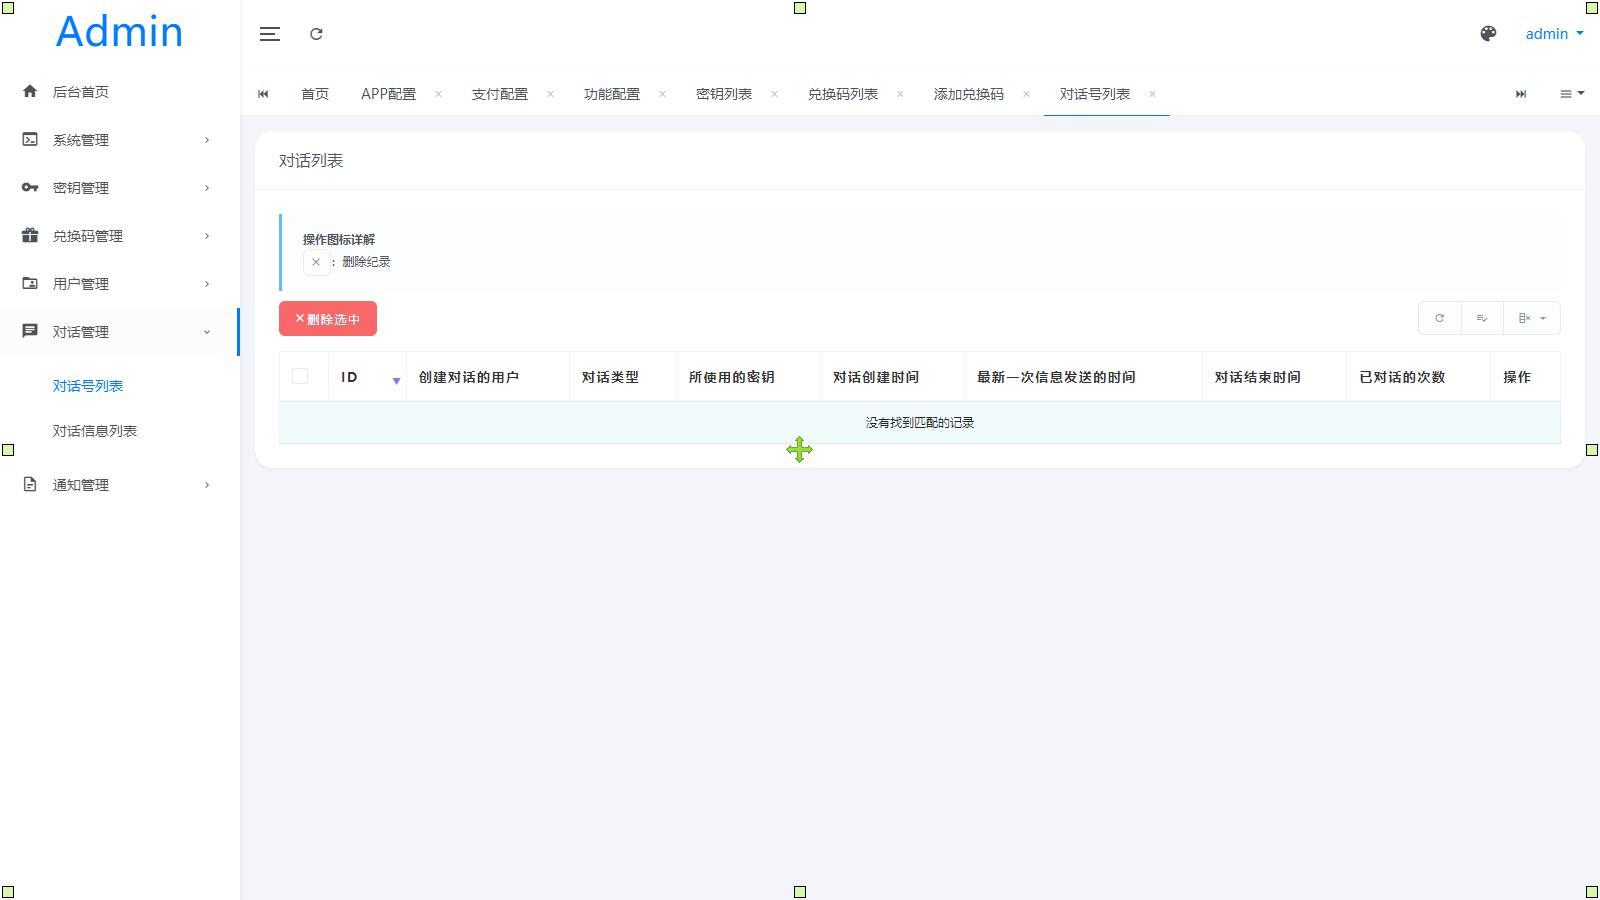The image size is (1600, 900).
Task: Close the 对话号列表 tab
Action: (x=1152, y=94)
